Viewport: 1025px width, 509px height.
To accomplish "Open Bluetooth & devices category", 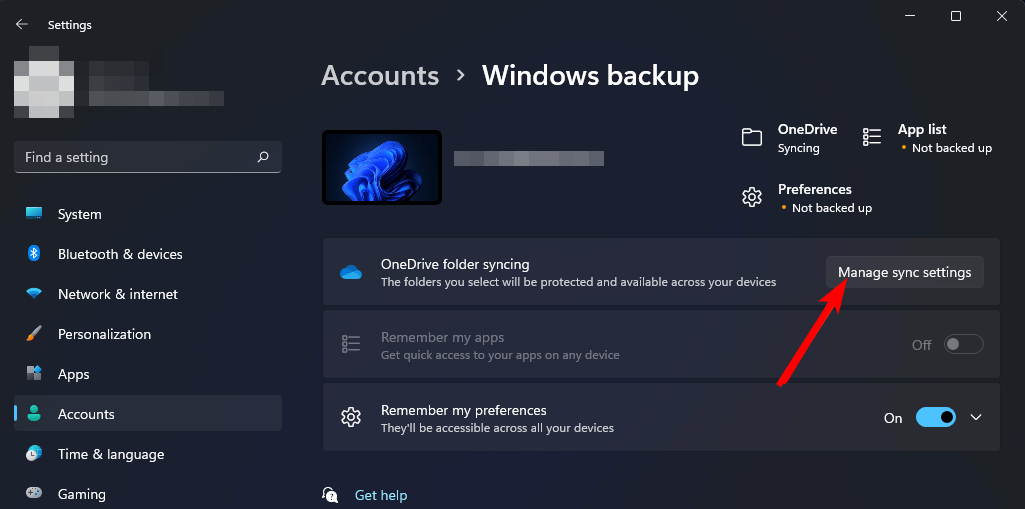I will point(148,254).
